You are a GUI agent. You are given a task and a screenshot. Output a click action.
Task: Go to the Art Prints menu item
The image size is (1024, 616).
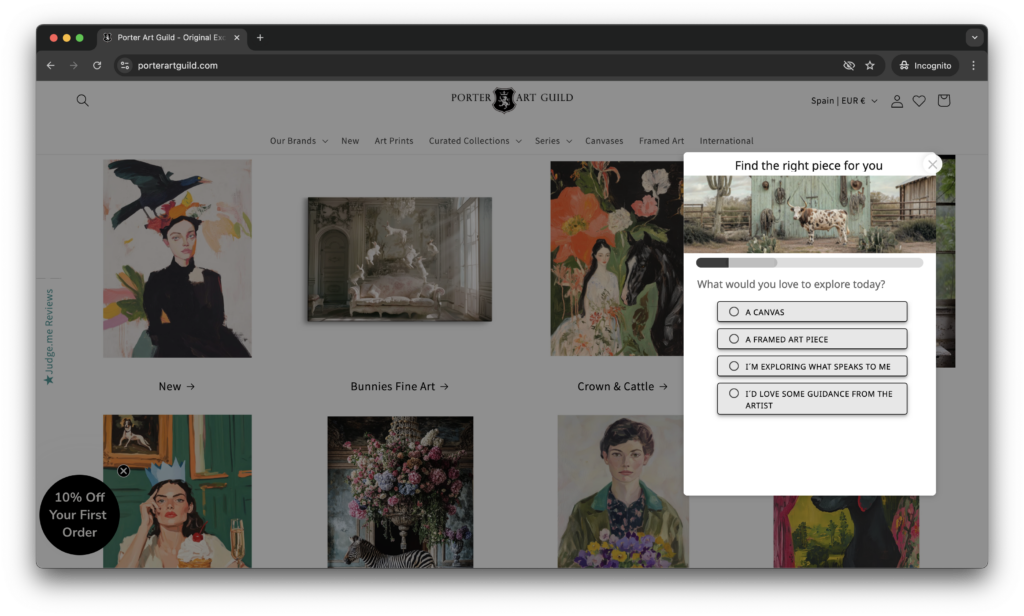[x=394, y=141]
